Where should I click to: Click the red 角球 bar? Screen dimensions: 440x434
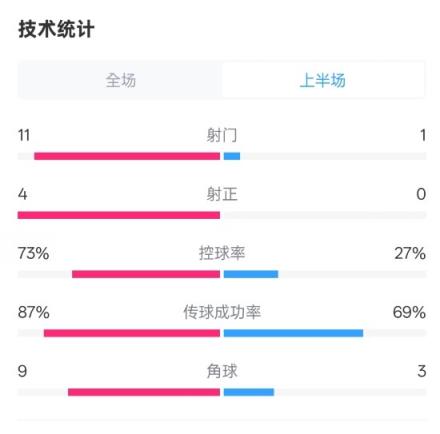point(144,392)
